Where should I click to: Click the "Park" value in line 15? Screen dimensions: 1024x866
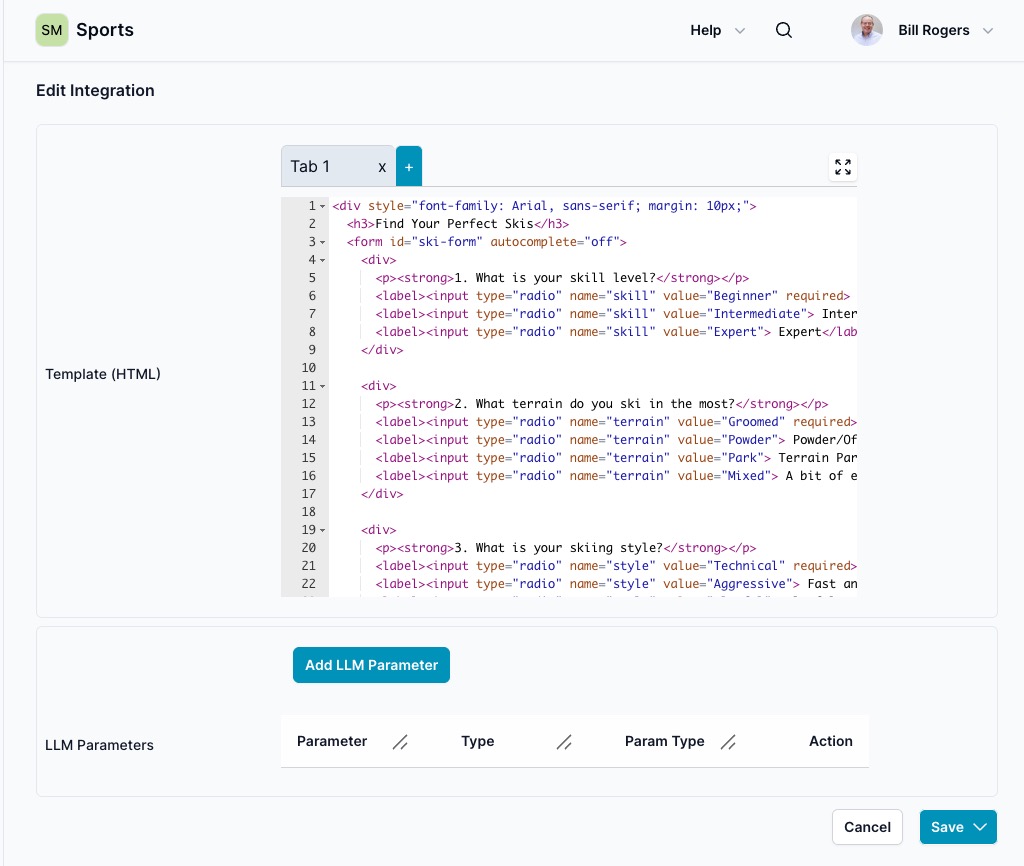[742, 458]
